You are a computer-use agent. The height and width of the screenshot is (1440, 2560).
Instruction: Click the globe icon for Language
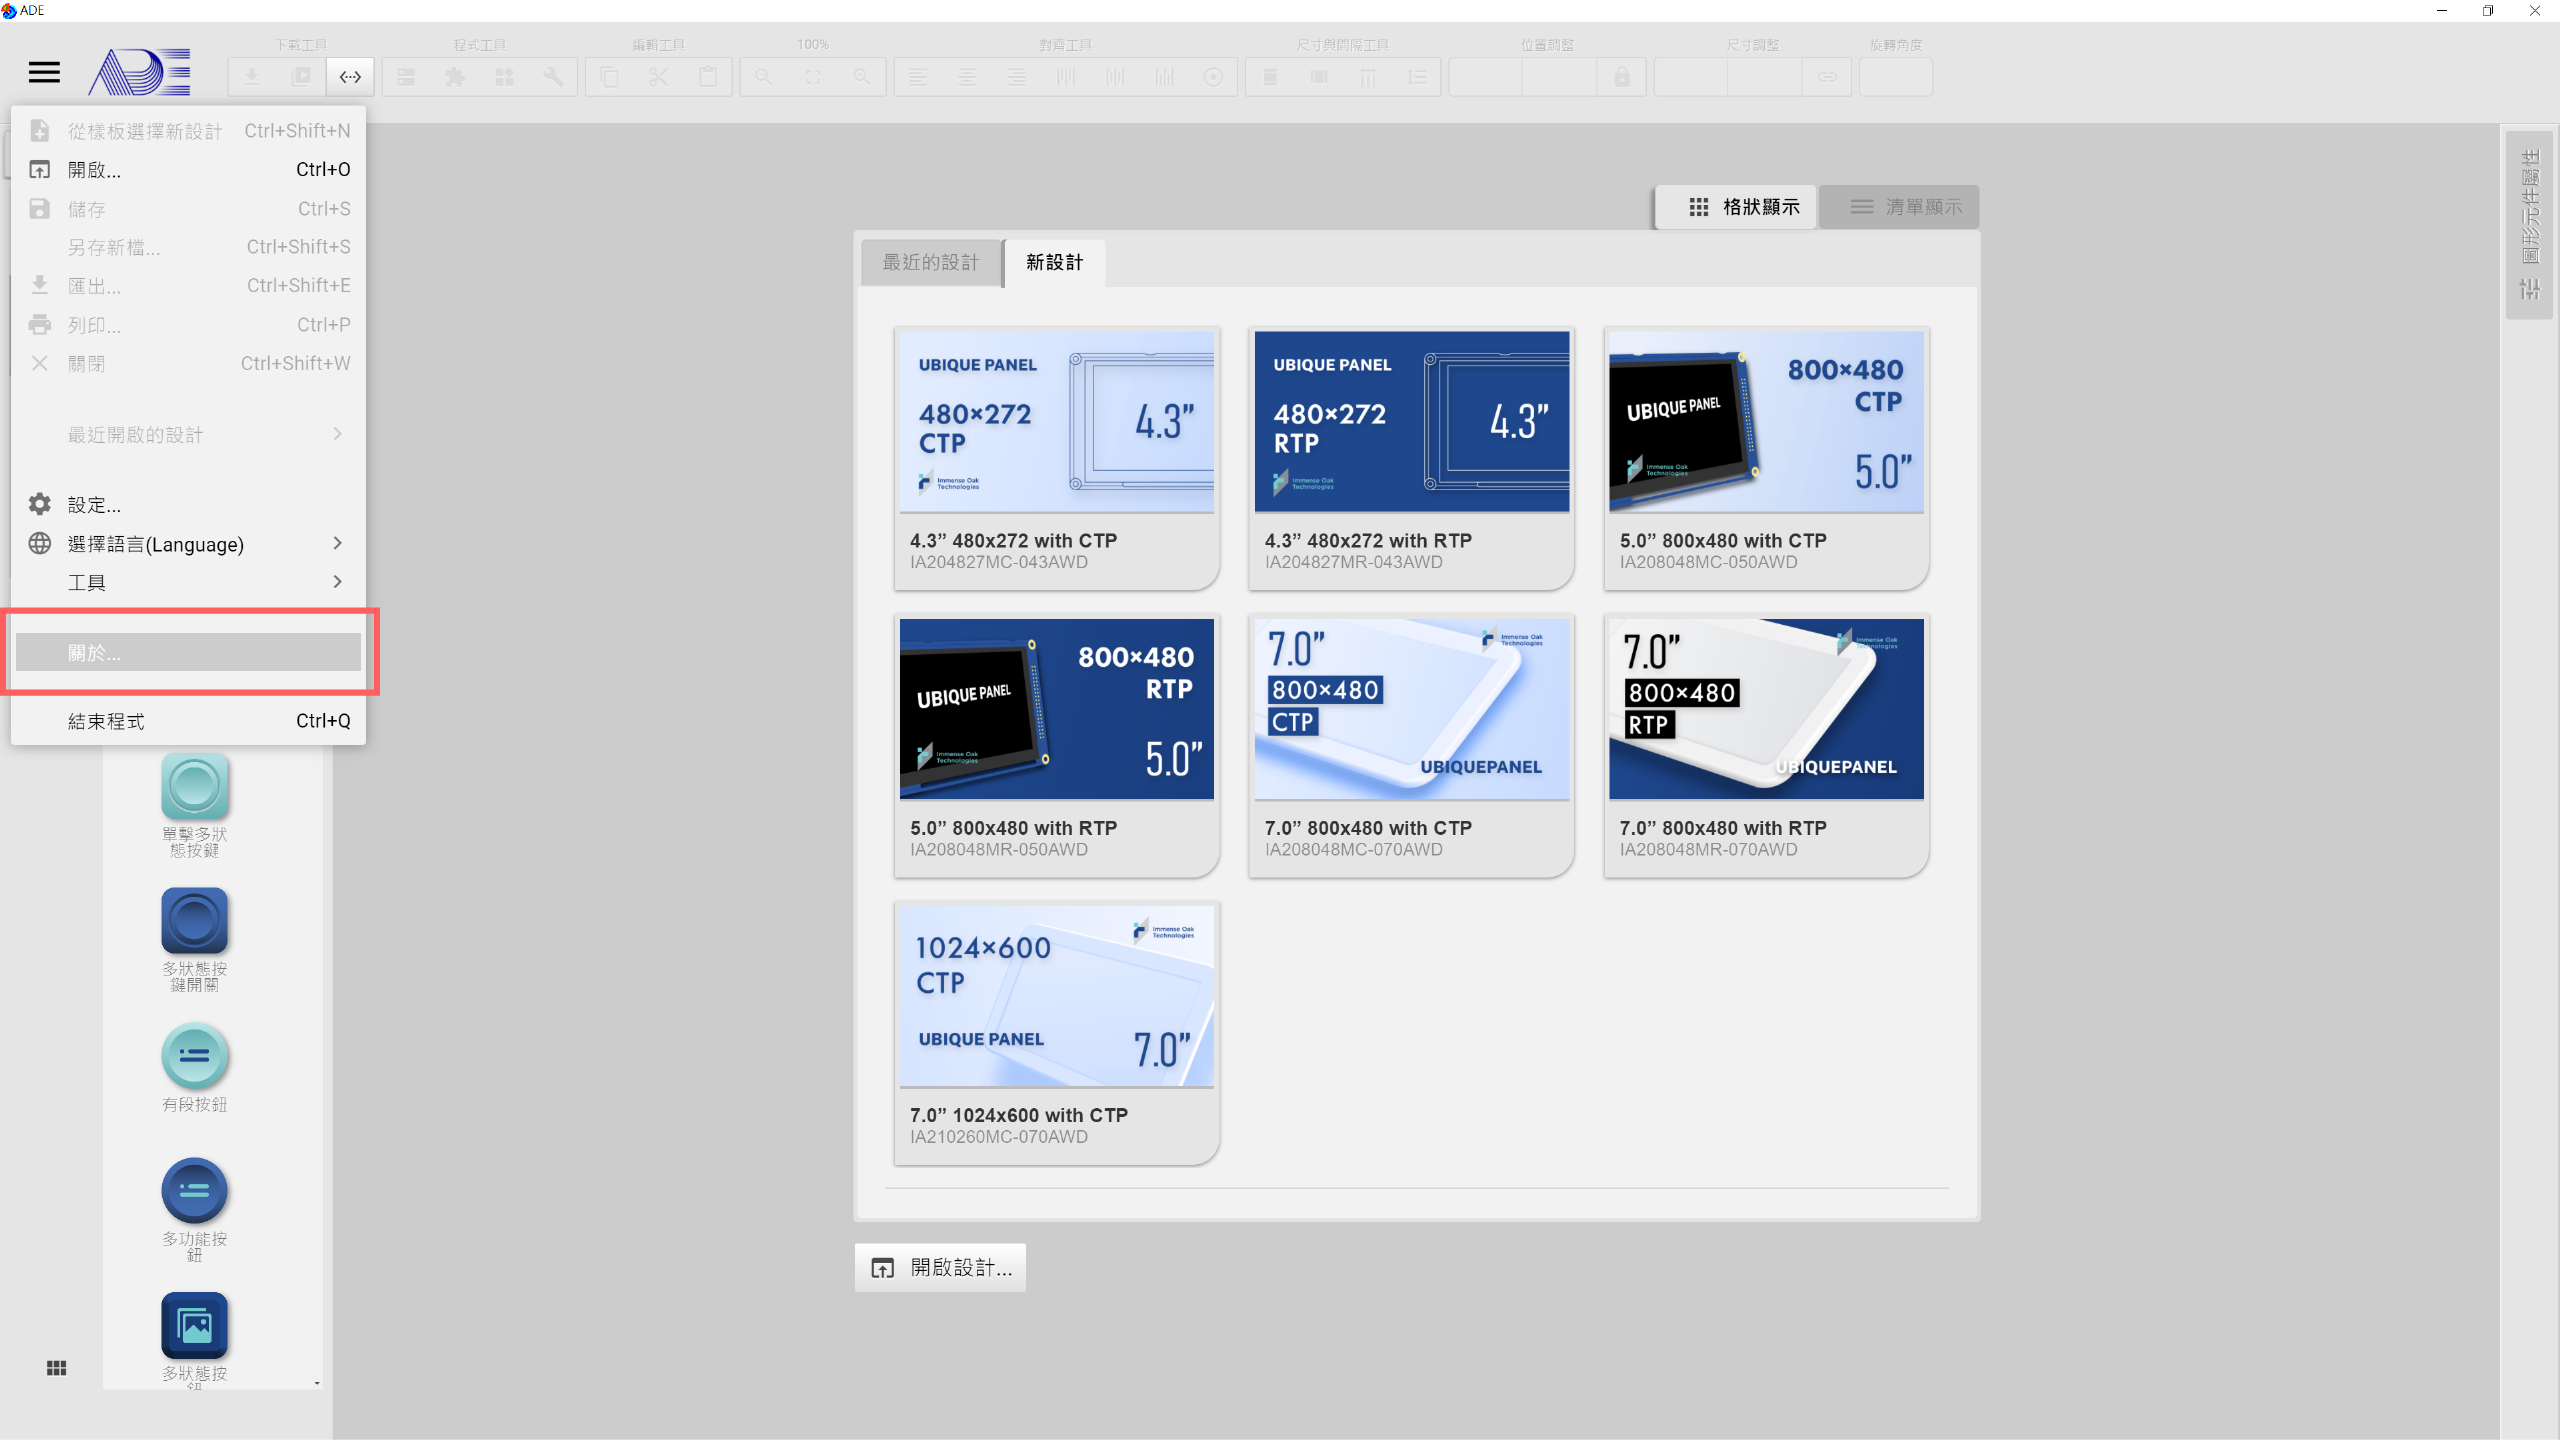click(40, 543)
